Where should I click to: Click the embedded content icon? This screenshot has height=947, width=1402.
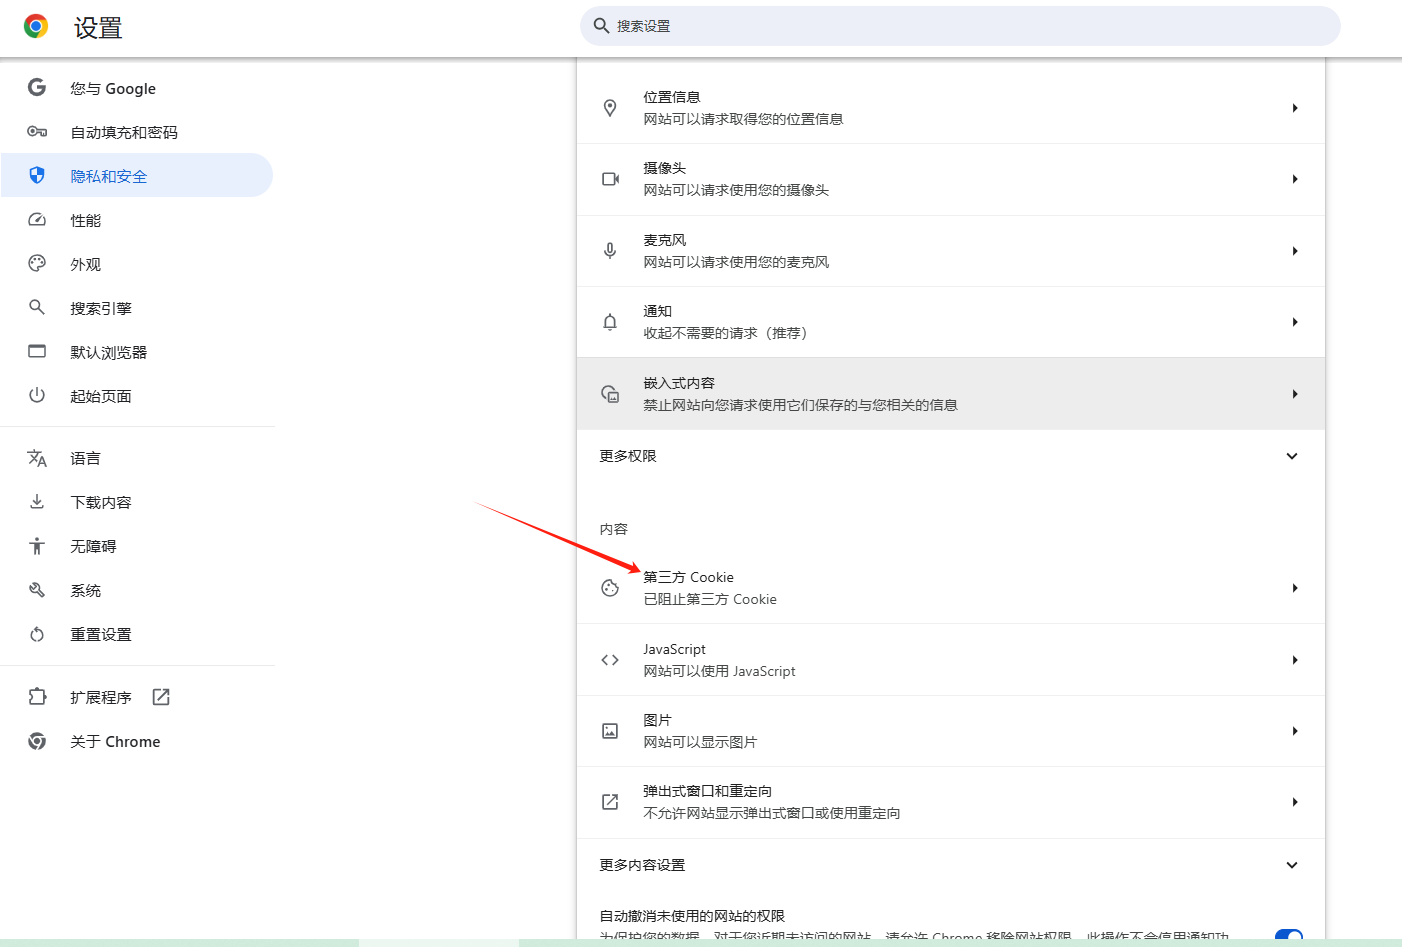(610, 394)
